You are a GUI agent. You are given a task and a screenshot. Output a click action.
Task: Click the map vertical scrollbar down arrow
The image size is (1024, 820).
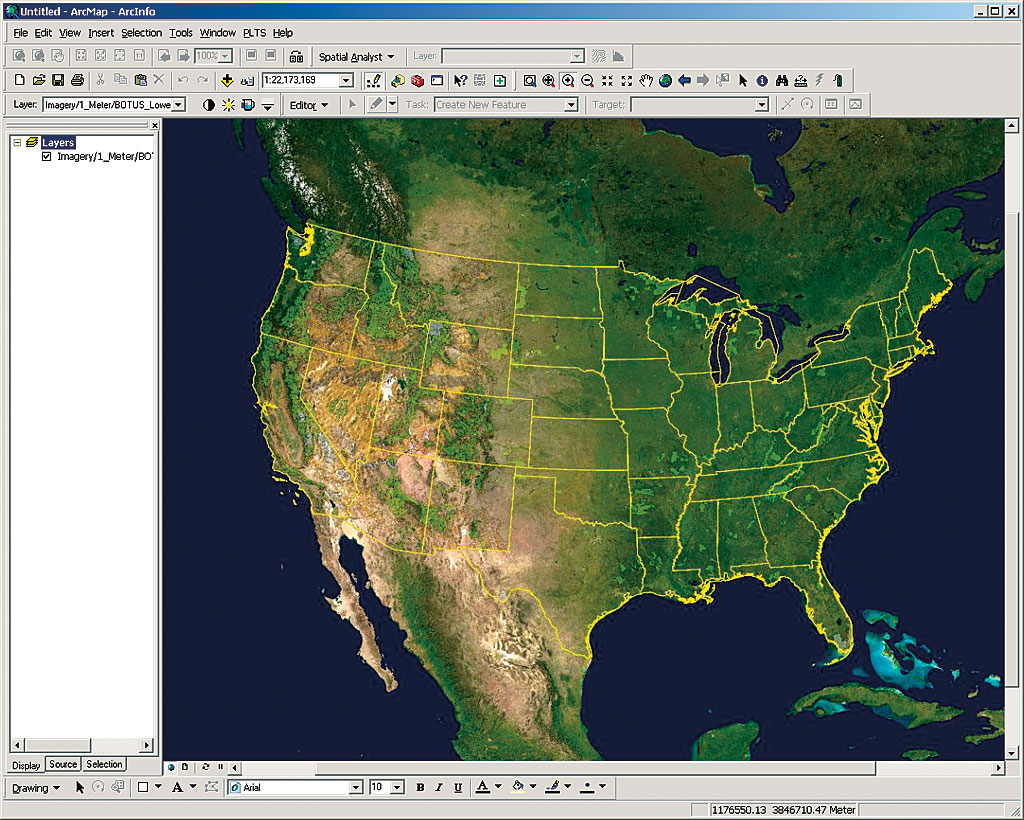[x=1011, y=753]
